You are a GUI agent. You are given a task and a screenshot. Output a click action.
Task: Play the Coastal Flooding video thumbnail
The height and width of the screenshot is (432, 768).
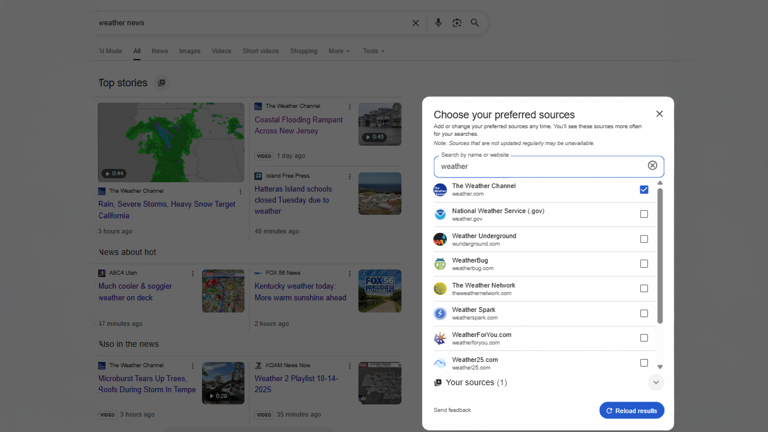tap(380, 124)
